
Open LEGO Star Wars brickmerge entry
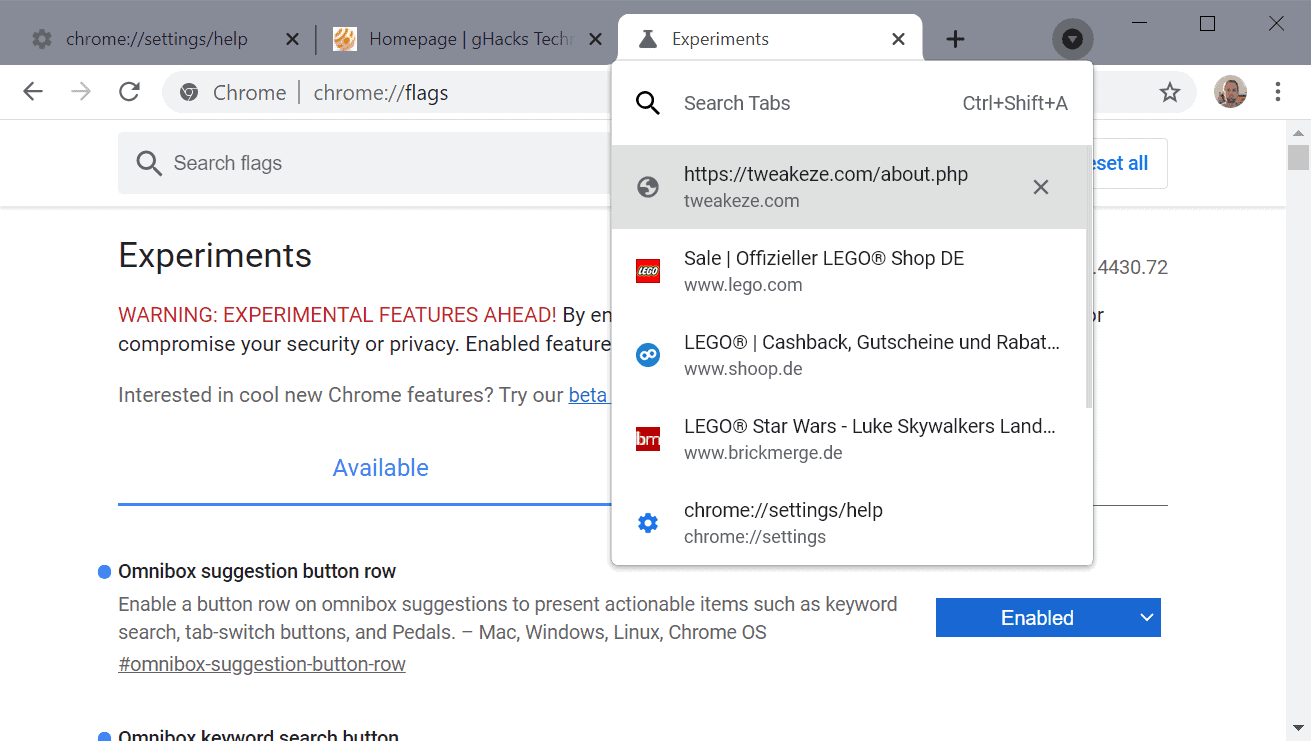click(x=848, y=439)
